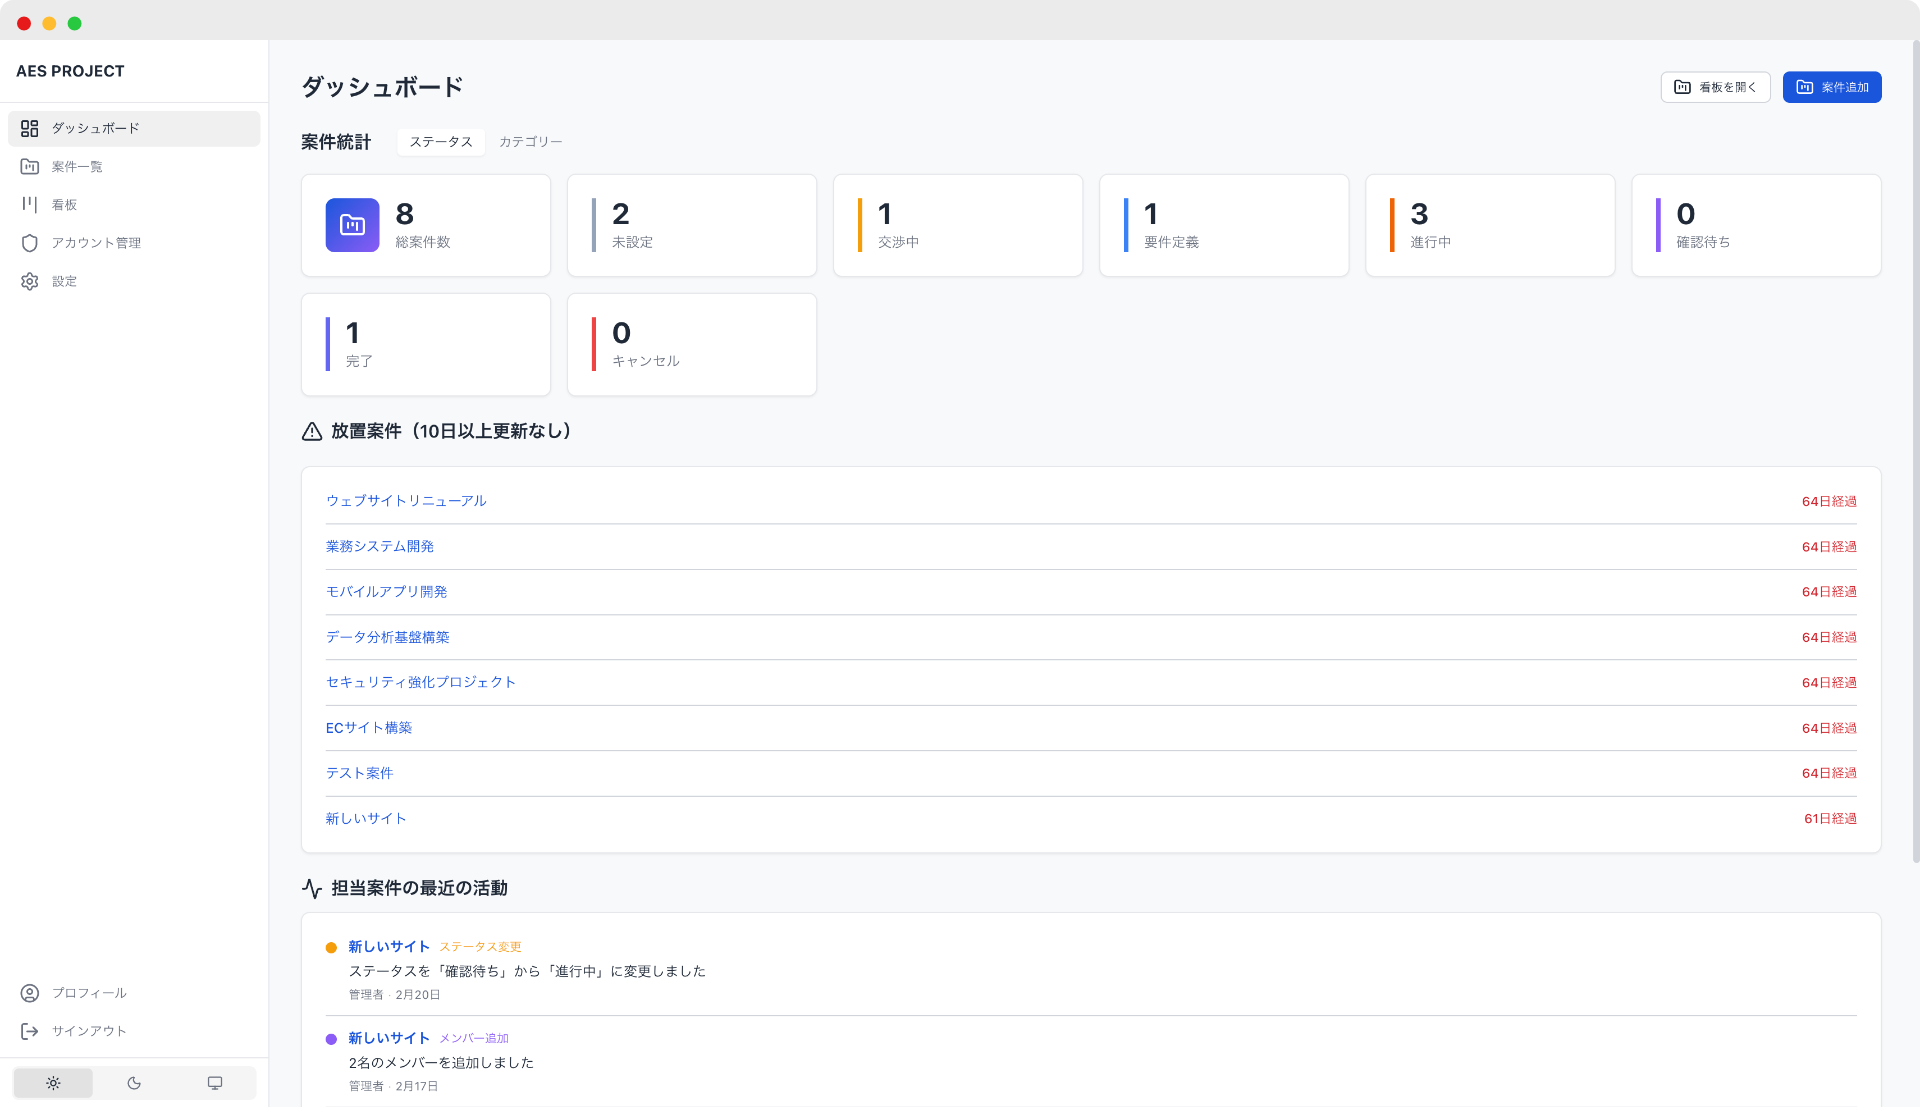Click the page vertical scrollbar
Image resolution: width=1920 pixels, height=1107 pixels.
click(1915, 450)
